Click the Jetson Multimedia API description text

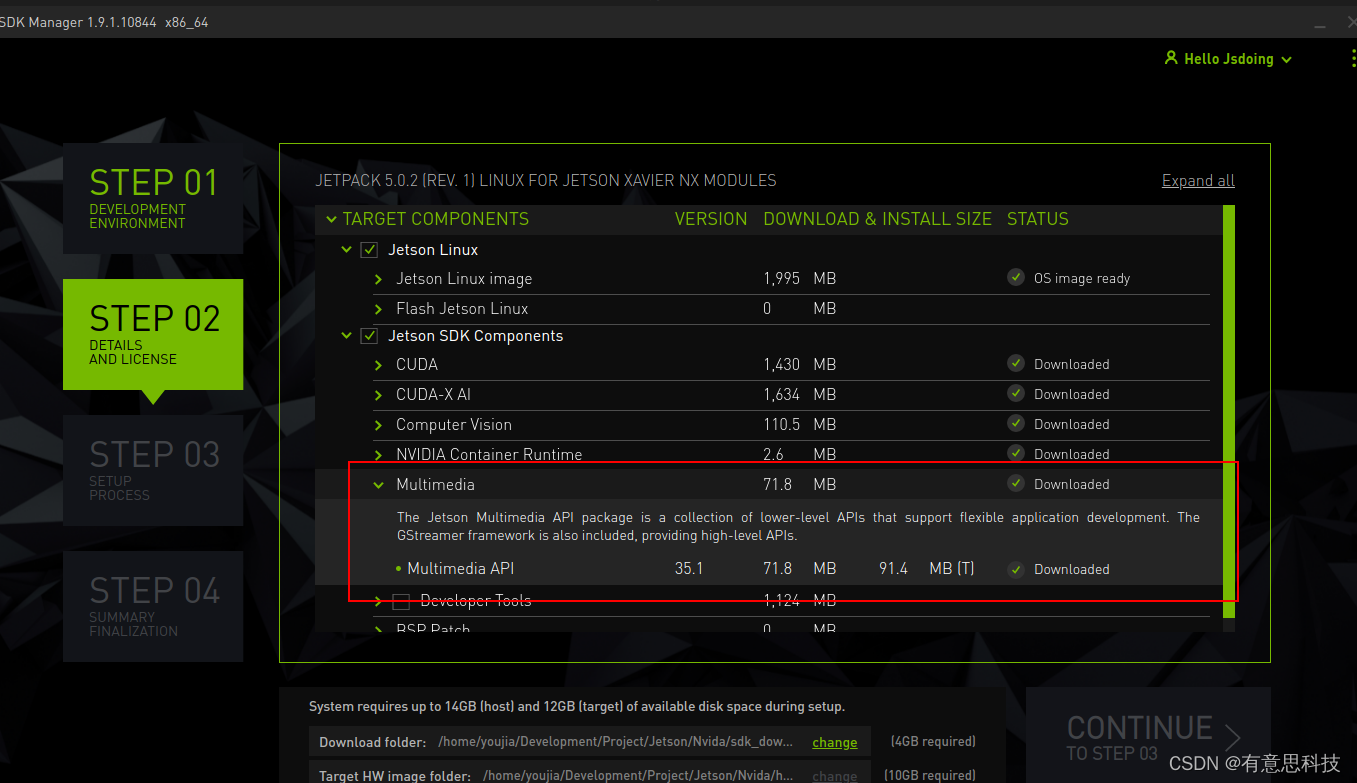point(798,527)
